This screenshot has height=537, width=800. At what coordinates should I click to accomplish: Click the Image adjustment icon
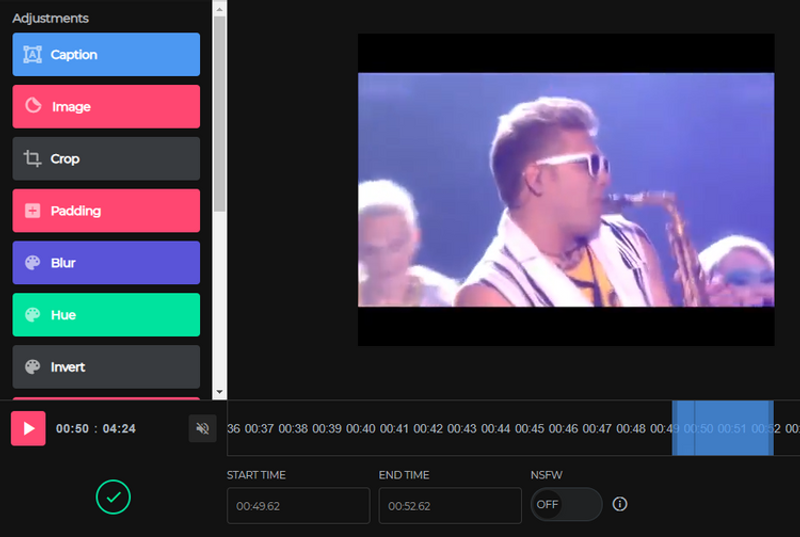point(32,106)
